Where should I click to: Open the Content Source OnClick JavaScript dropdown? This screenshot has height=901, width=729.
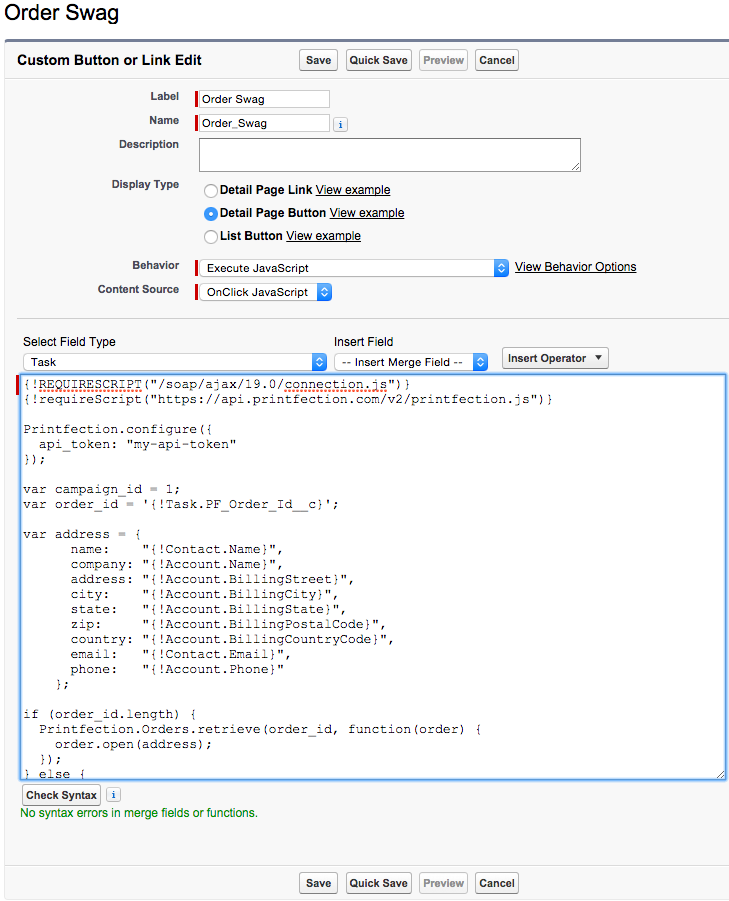point(265,292)
